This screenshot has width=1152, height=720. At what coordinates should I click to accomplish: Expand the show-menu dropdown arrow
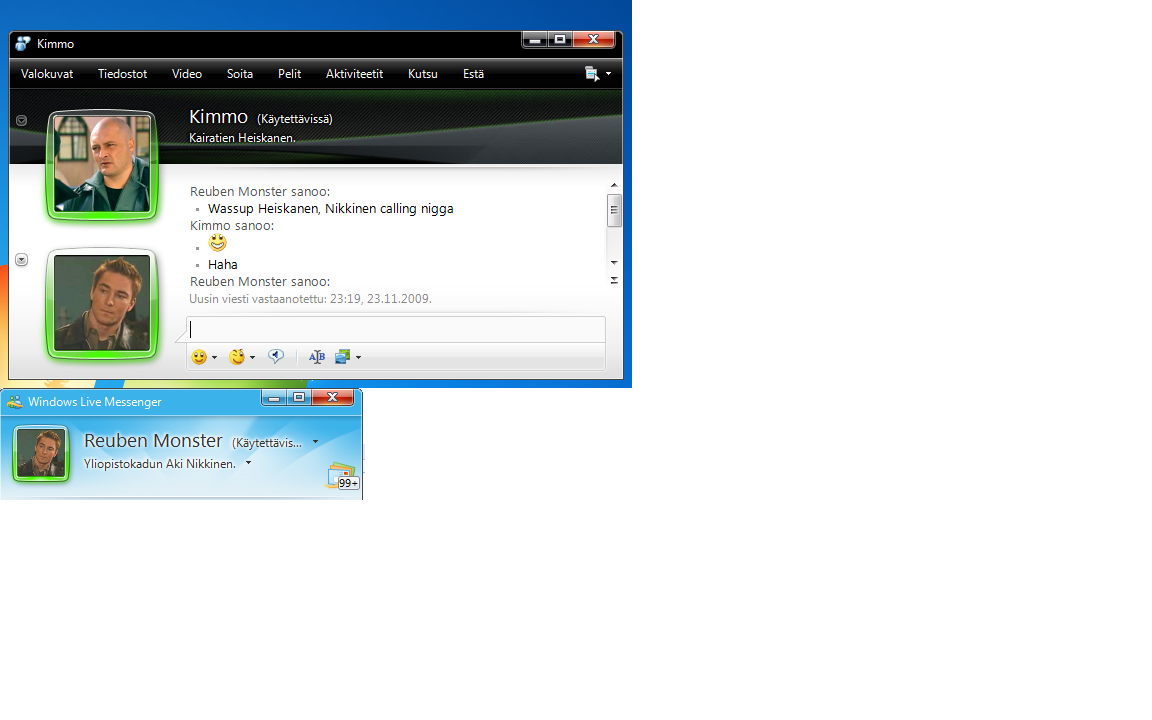coord(608,74)
